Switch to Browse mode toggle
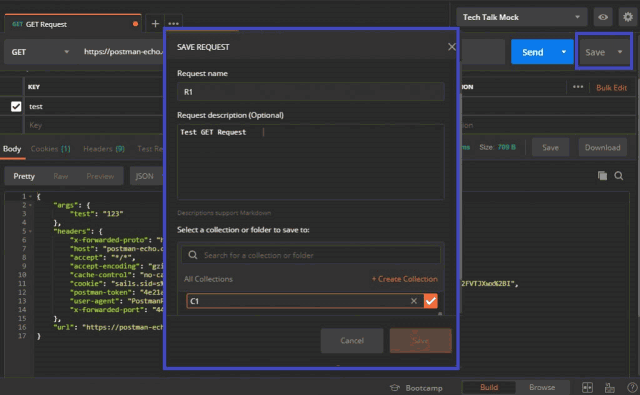640x395 pixels. [542, 387]
